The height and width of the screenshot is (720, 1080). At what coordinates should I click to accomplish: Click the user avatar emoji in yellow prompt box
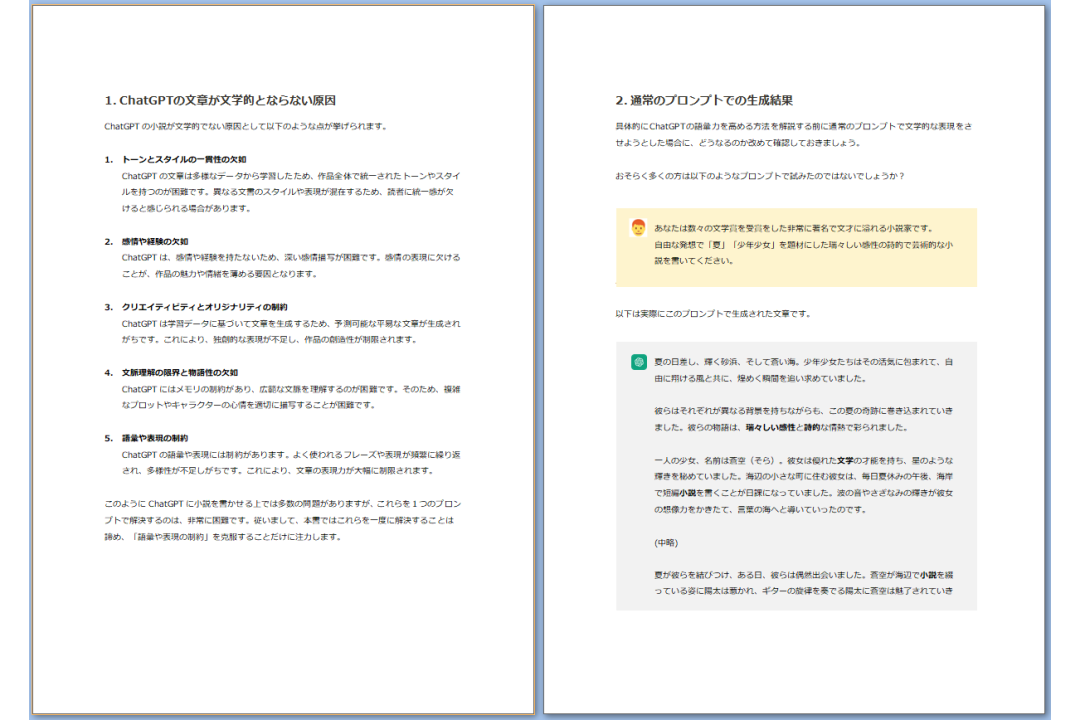[x=638, y=227]
